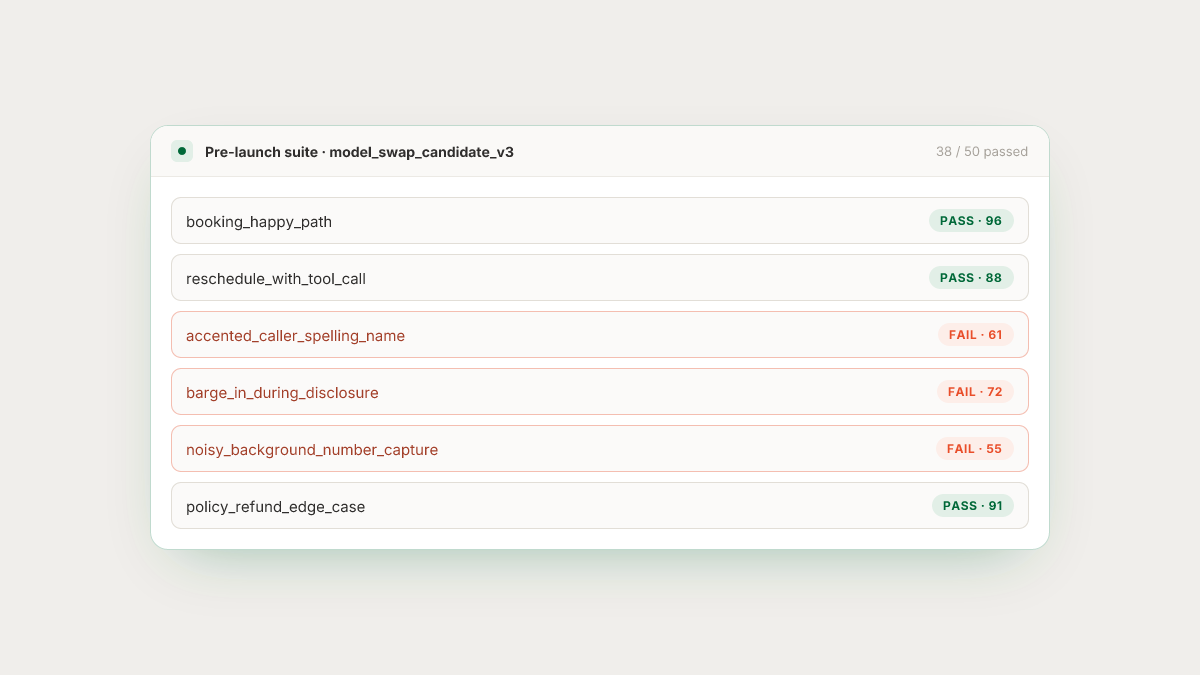The height and width of the screenshot is (675, 1200).
Task: Click the PASS · 88 badge
Action: [971, 278]
